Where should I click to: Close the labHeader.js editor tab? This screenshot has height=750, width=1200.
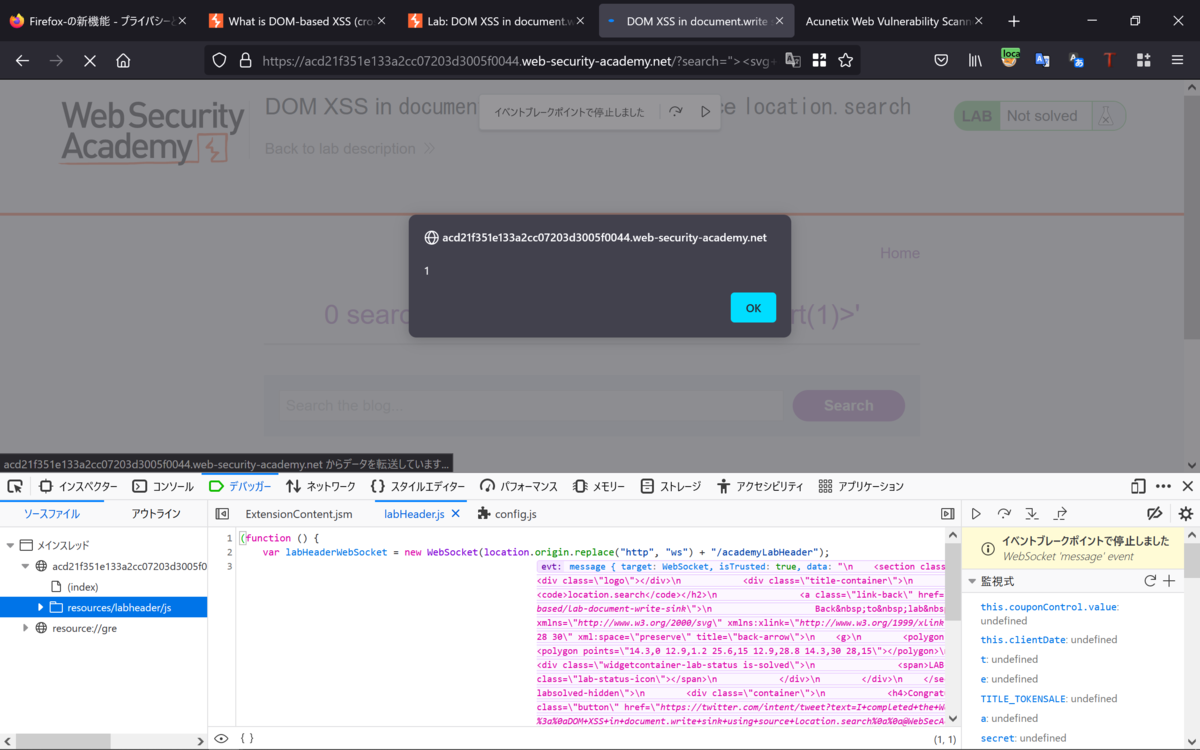(455, 514)
